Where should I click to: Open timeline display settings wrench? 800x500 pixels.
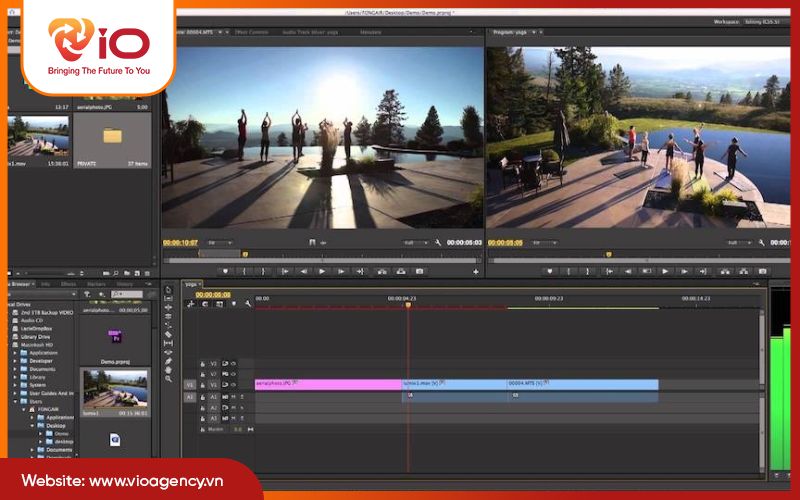(248, 304)
